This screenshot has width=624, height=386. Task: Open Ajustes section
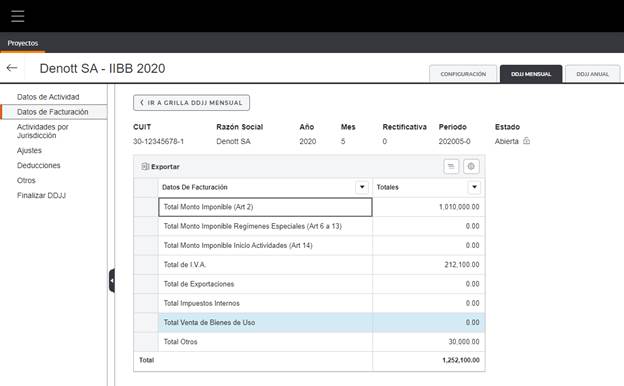click(x=29, y=150)
